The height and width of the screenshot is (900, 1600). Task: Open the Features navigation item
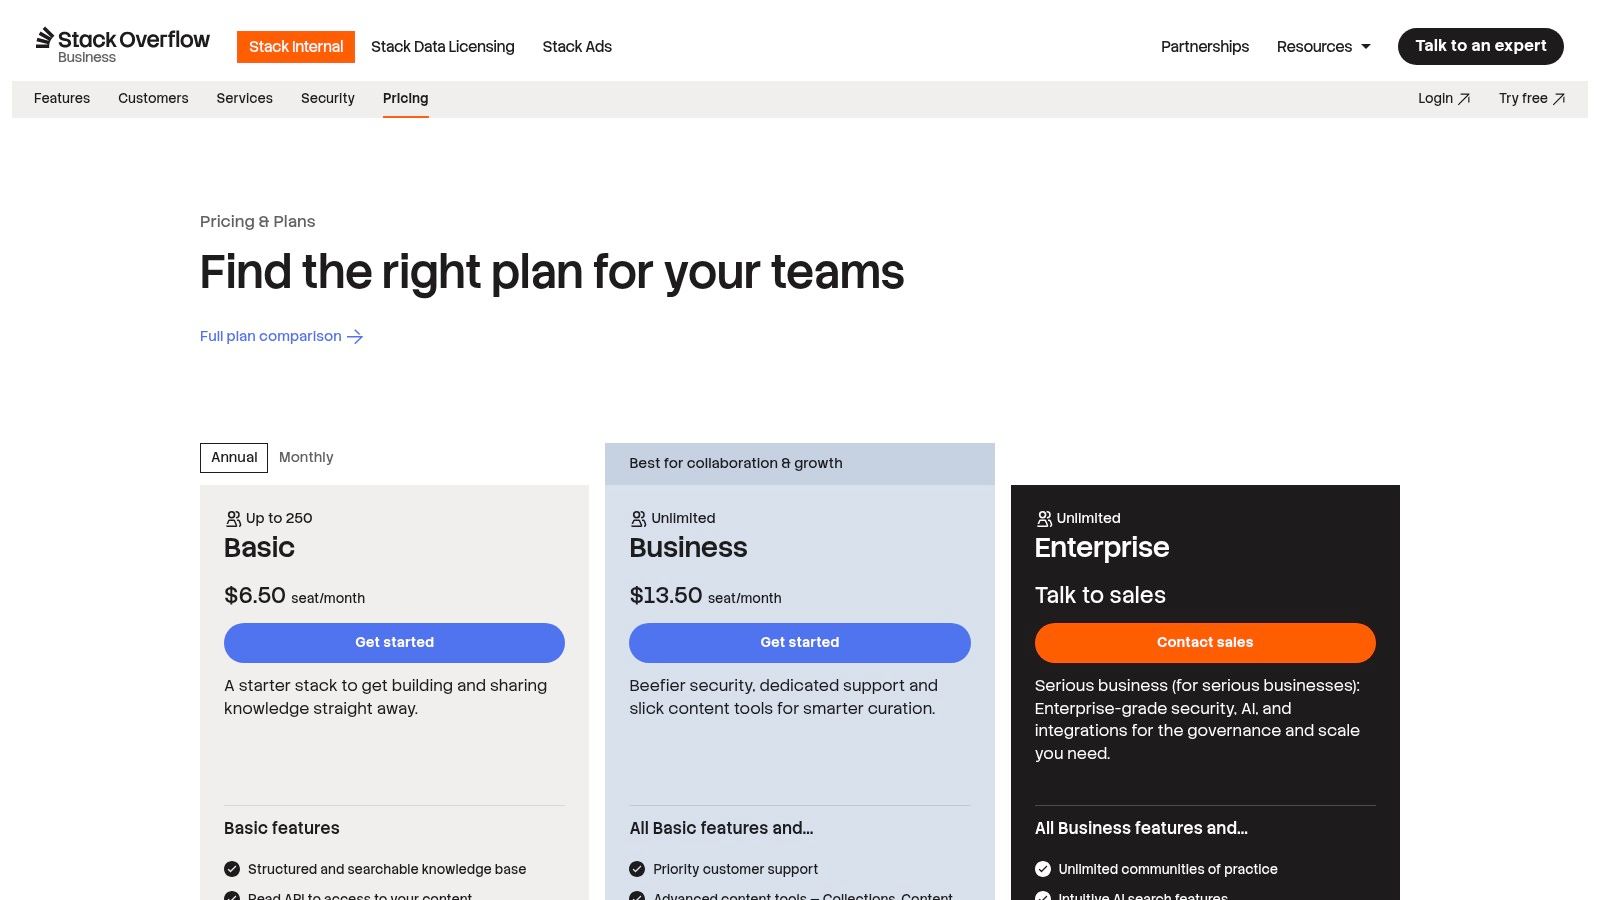click(62, 98)
